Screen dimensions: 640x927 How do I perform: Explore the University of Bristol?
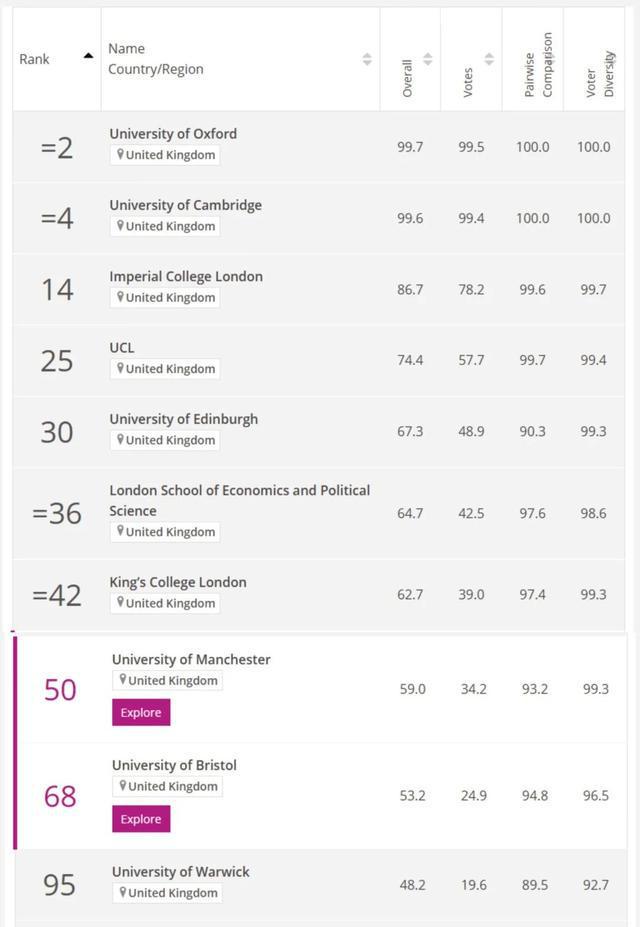point(141,819)
